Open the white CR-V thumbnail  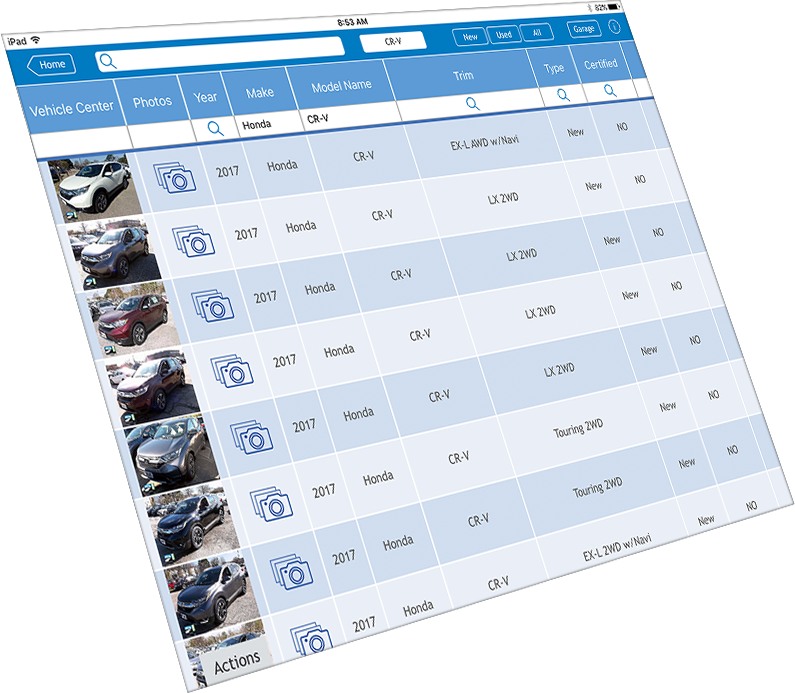click(94, 187)
